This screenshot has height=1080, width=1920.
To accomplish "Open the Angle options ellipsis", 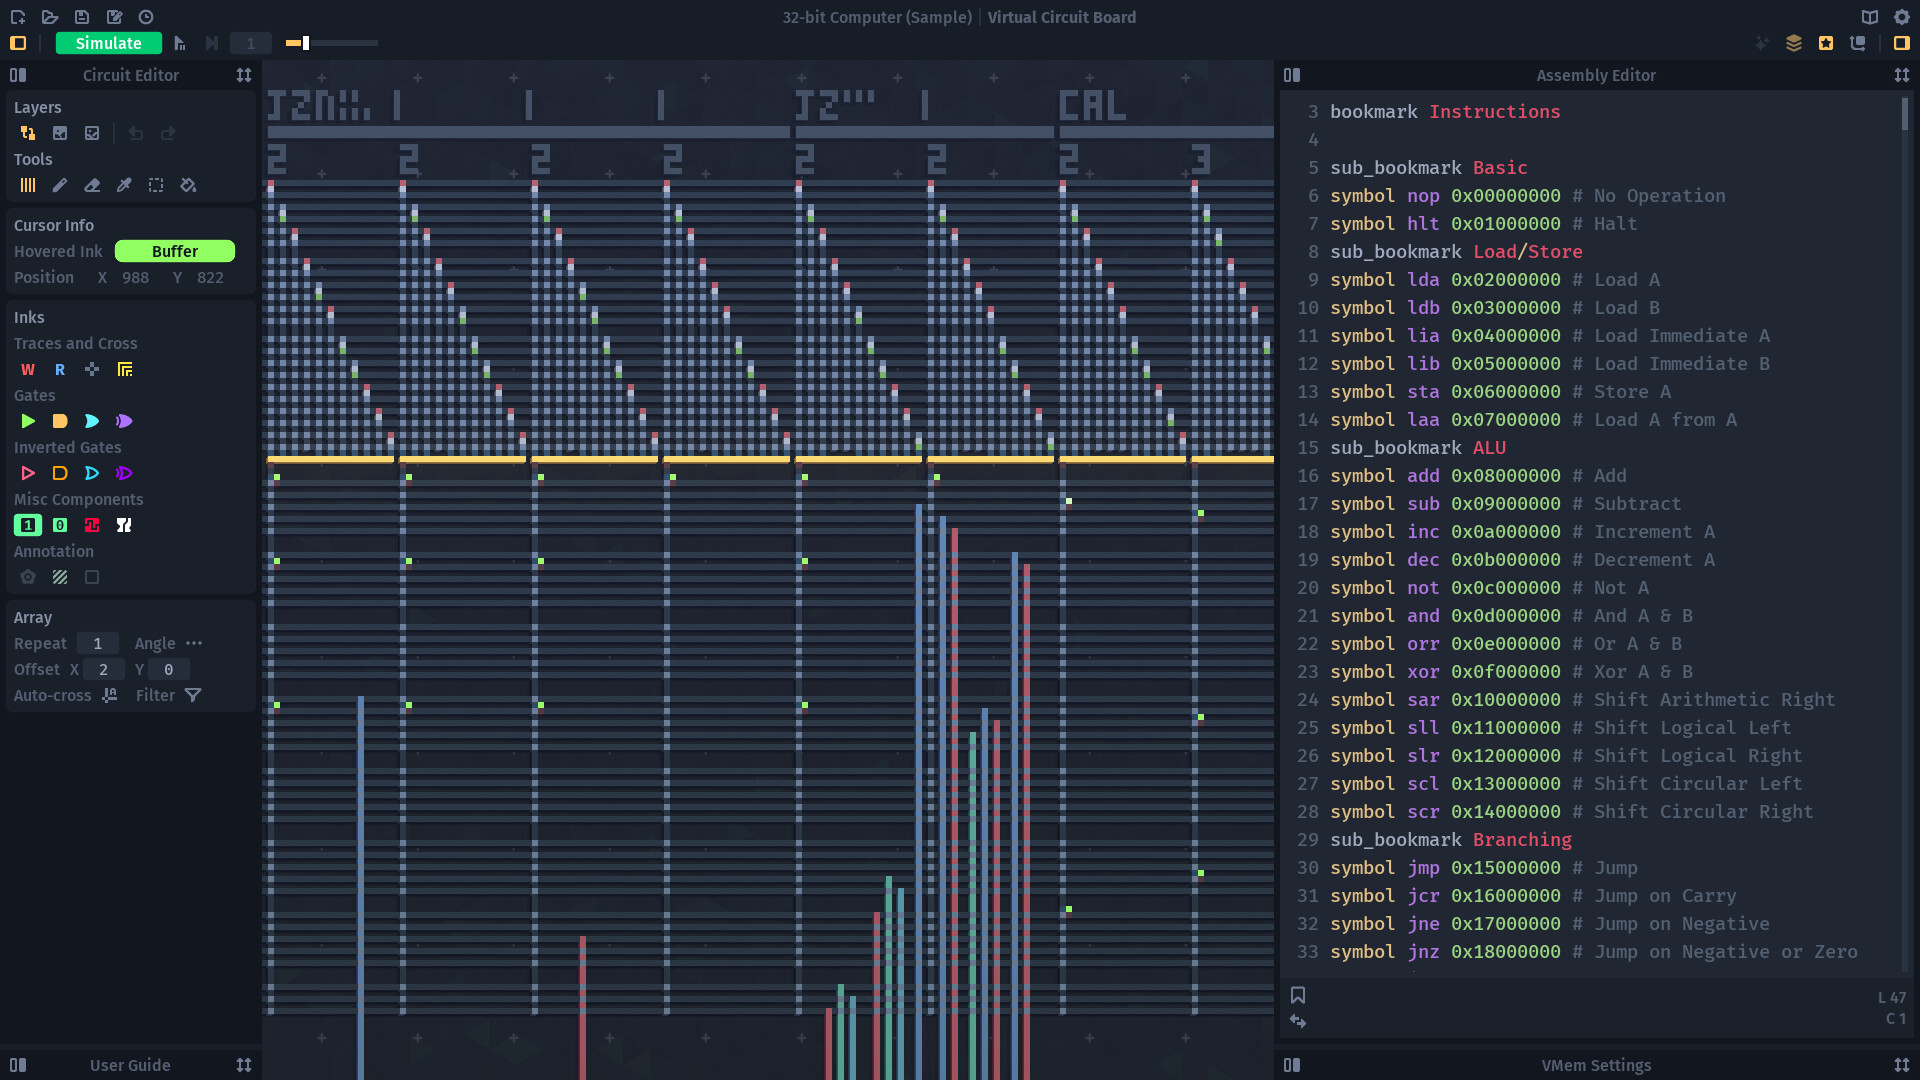I will [194, 643].
